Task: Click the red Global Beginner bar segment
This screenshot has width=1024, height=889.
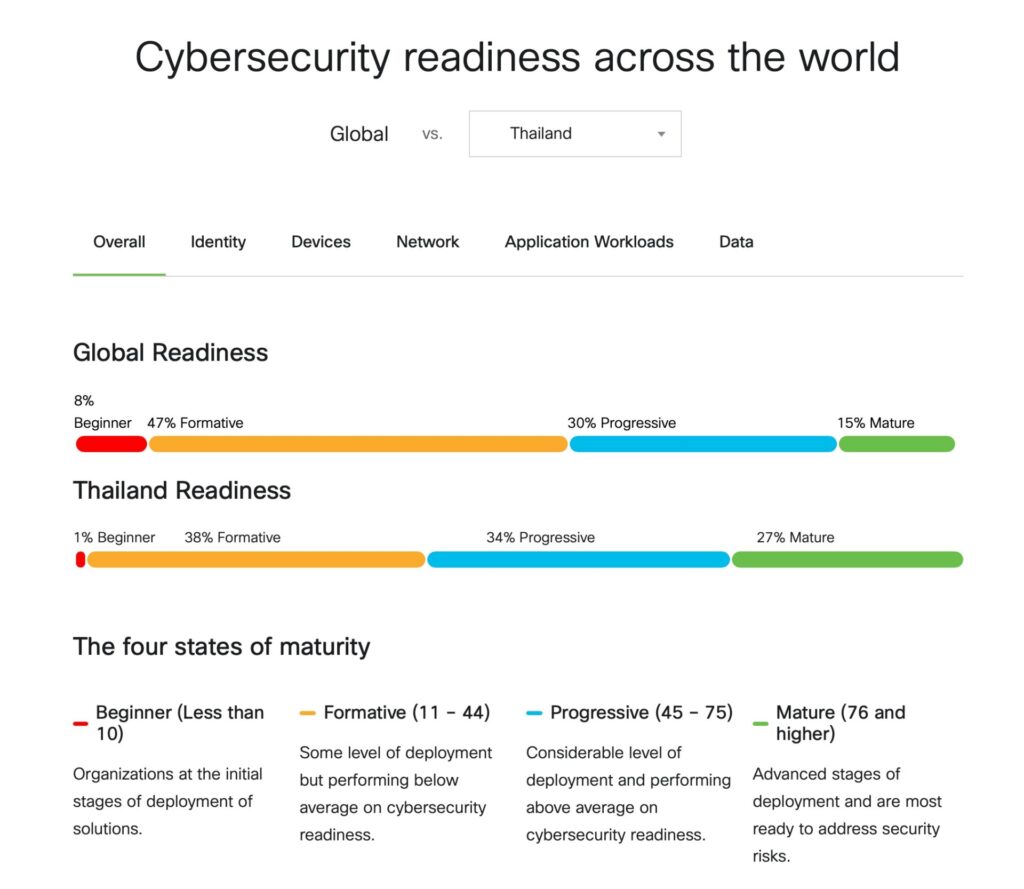Action: pos(111,444)
